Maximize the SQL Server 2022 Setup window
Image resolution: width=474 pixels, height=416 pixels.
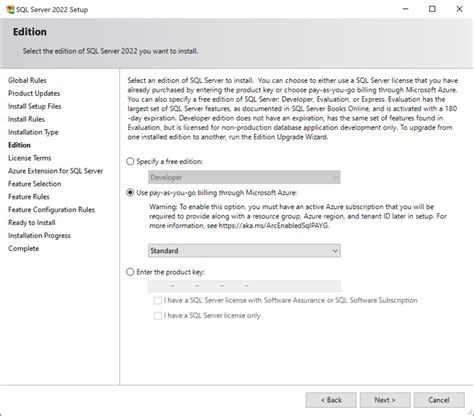[x=432, y=9]
